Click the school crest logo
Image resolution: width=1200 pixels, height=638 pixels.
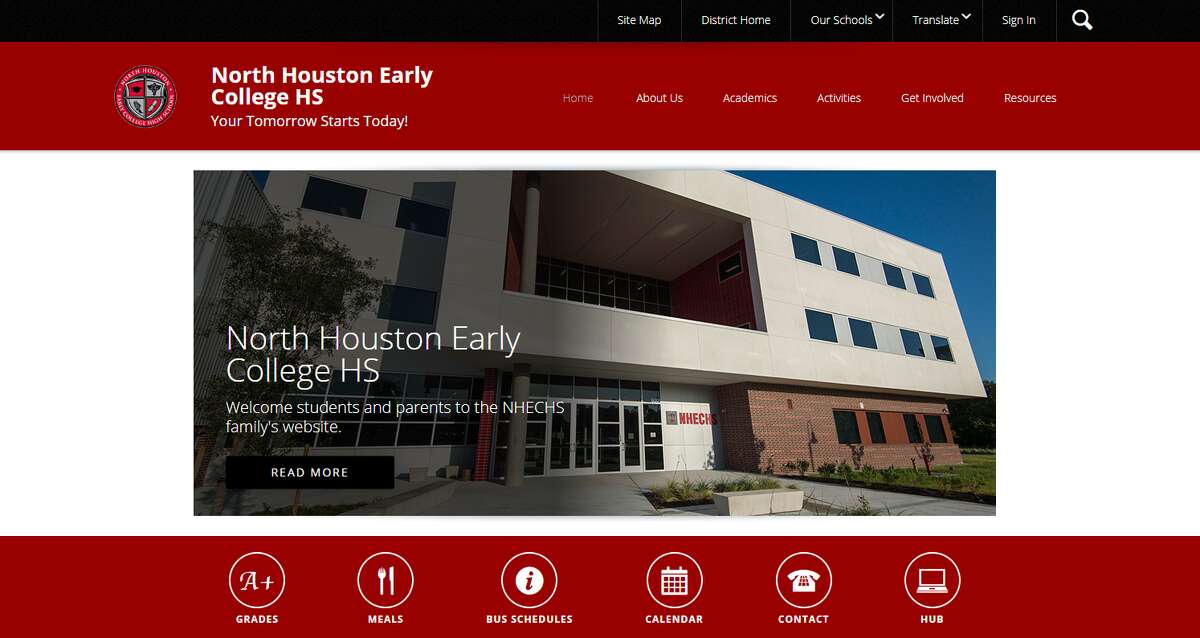coord(146,97)
